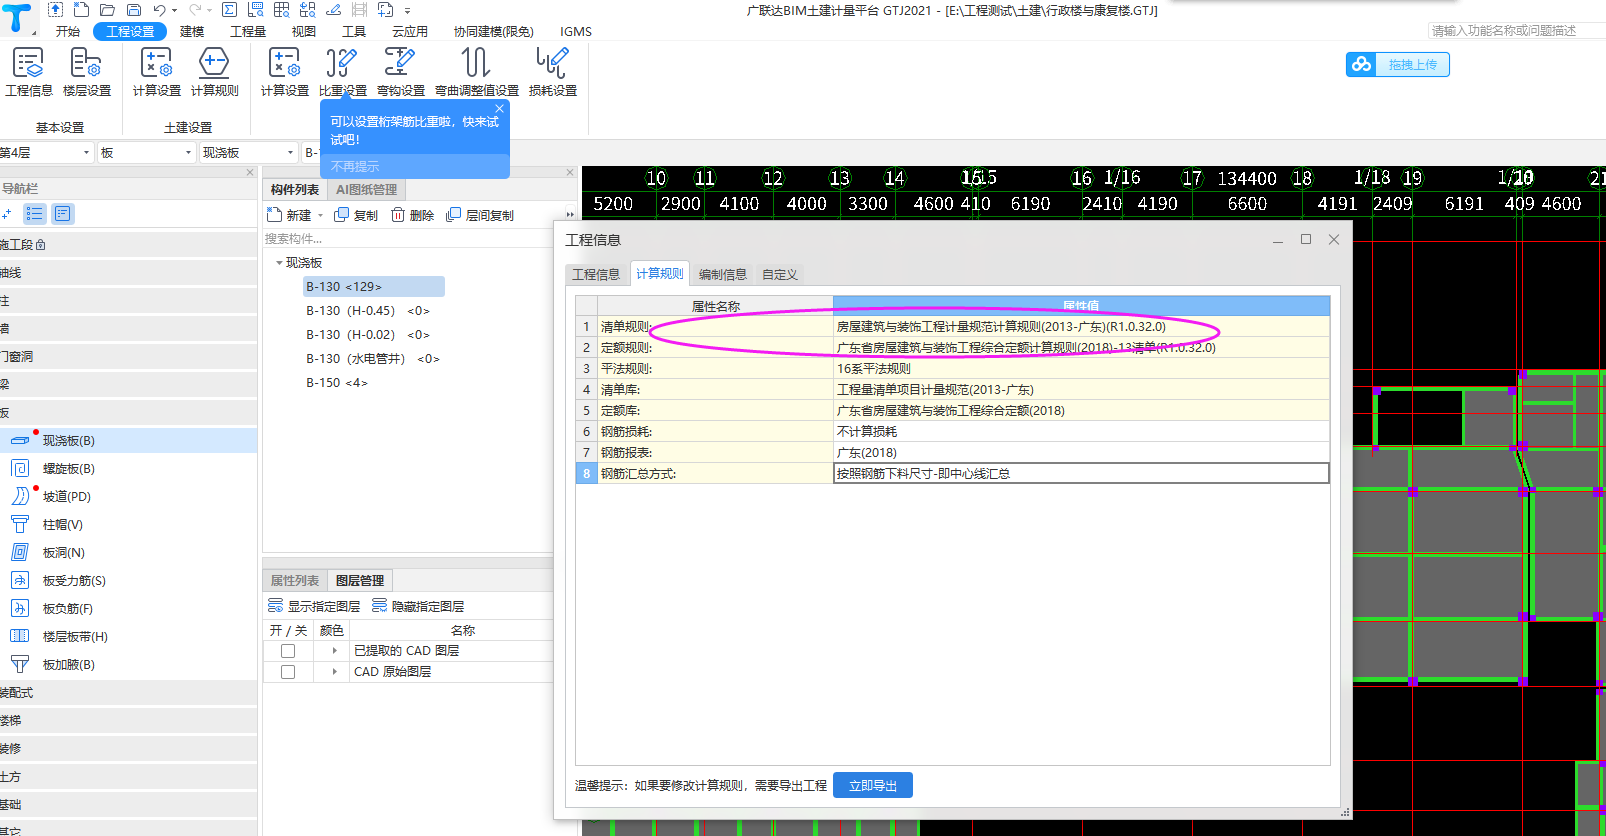Viewport: 1606px width, 836px height.
Task: Click the open folder icon in quick toolbar
Action: pos(107,10)
